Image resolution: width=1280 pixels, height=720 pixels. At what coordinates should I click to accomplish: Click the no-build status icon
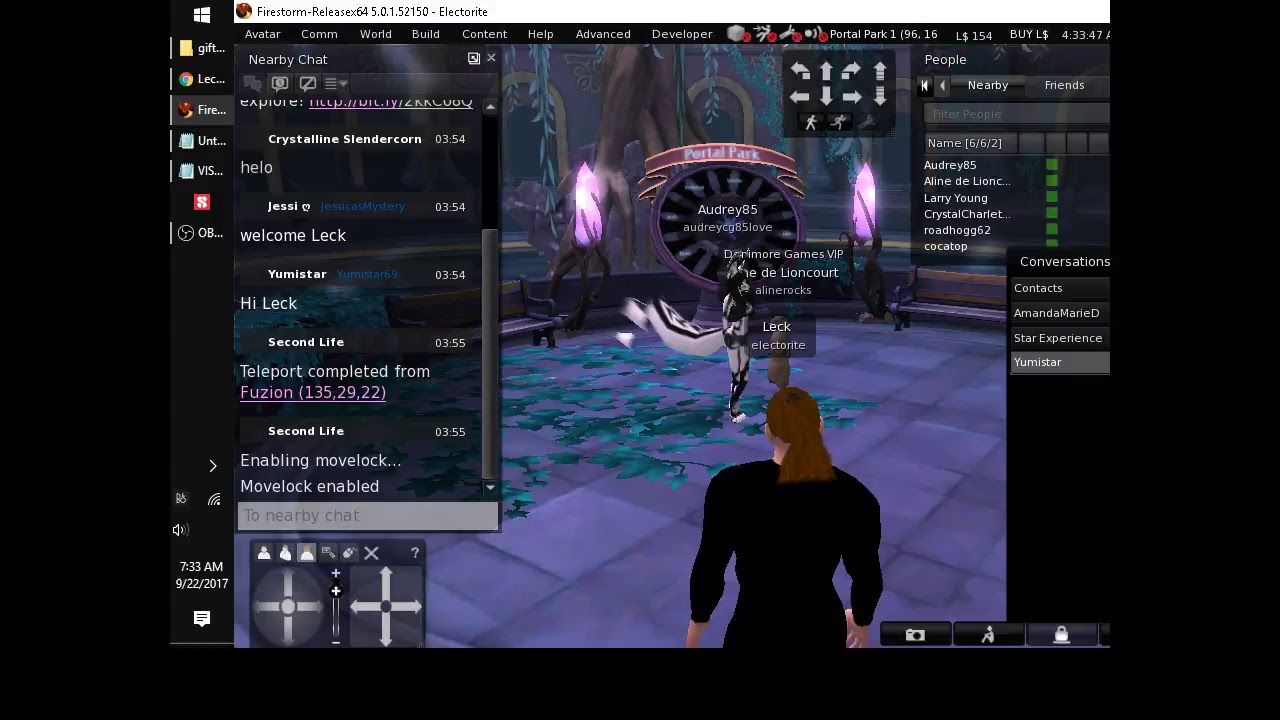(738, 34)
